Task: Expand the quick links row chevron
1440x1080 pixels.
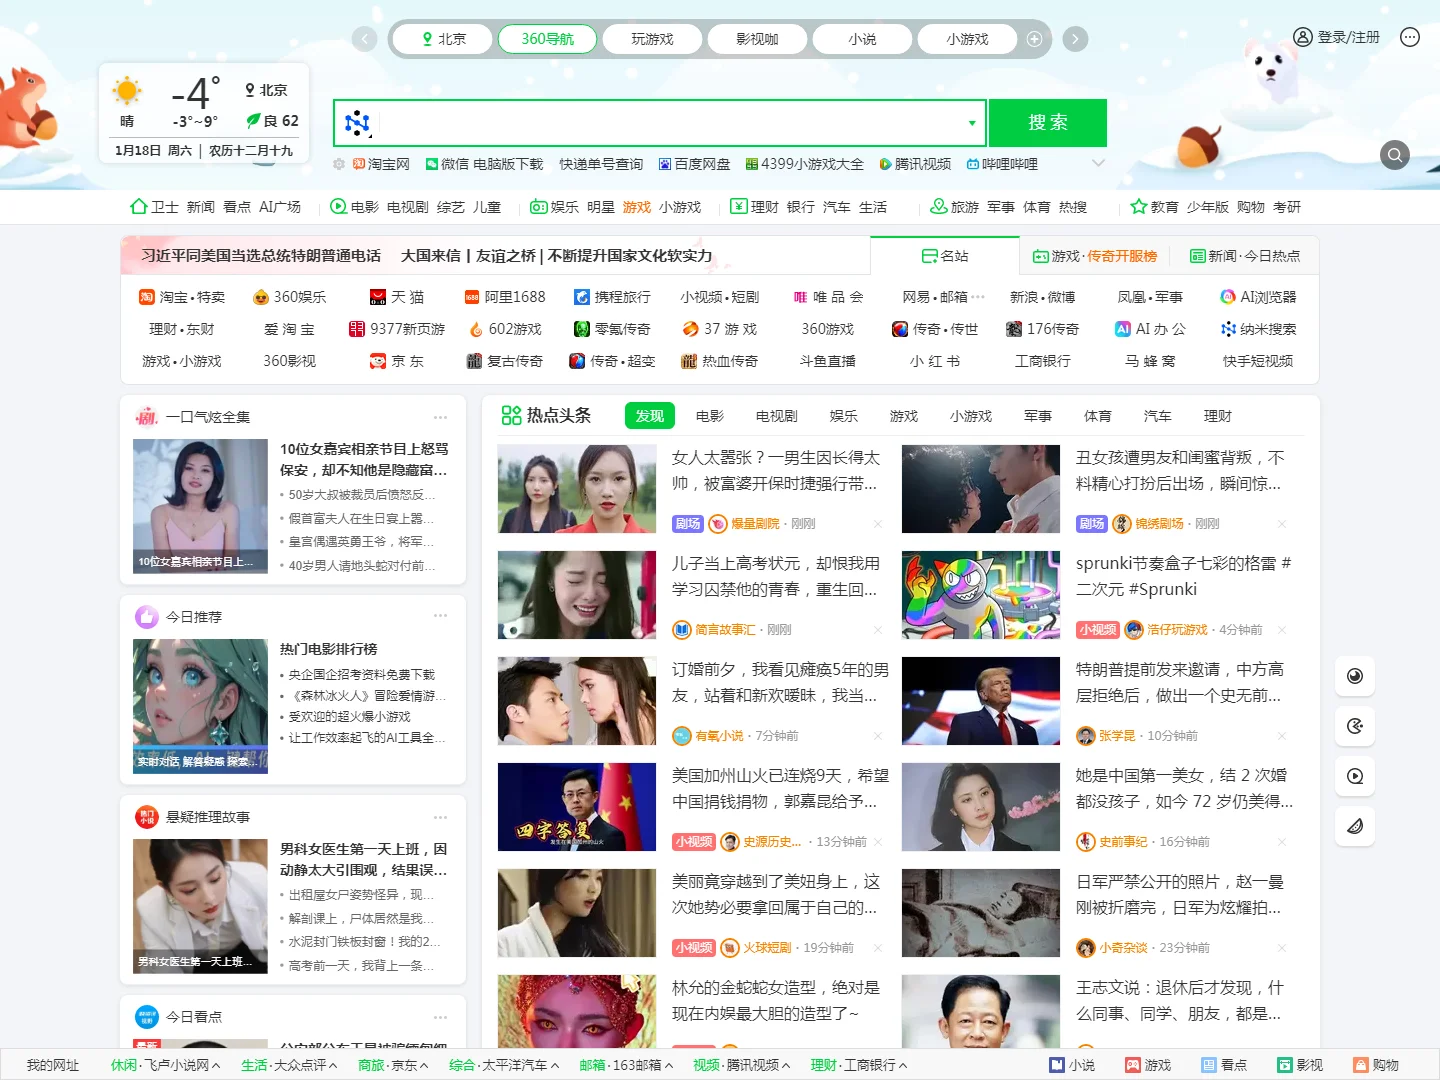Action: pyautogui.click(x=1098, y=163)
